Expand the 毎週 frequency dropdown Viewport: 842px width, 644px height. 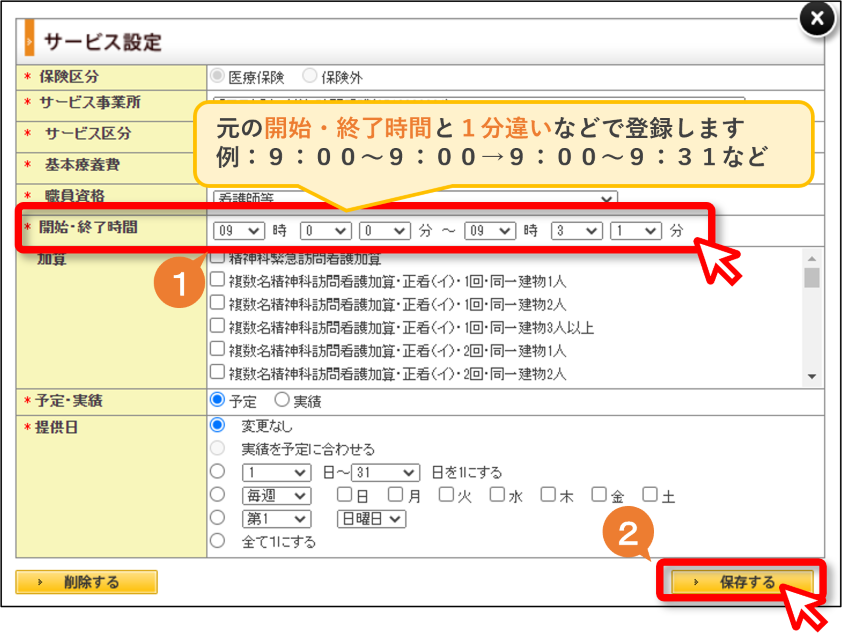[x=276, y=495]
